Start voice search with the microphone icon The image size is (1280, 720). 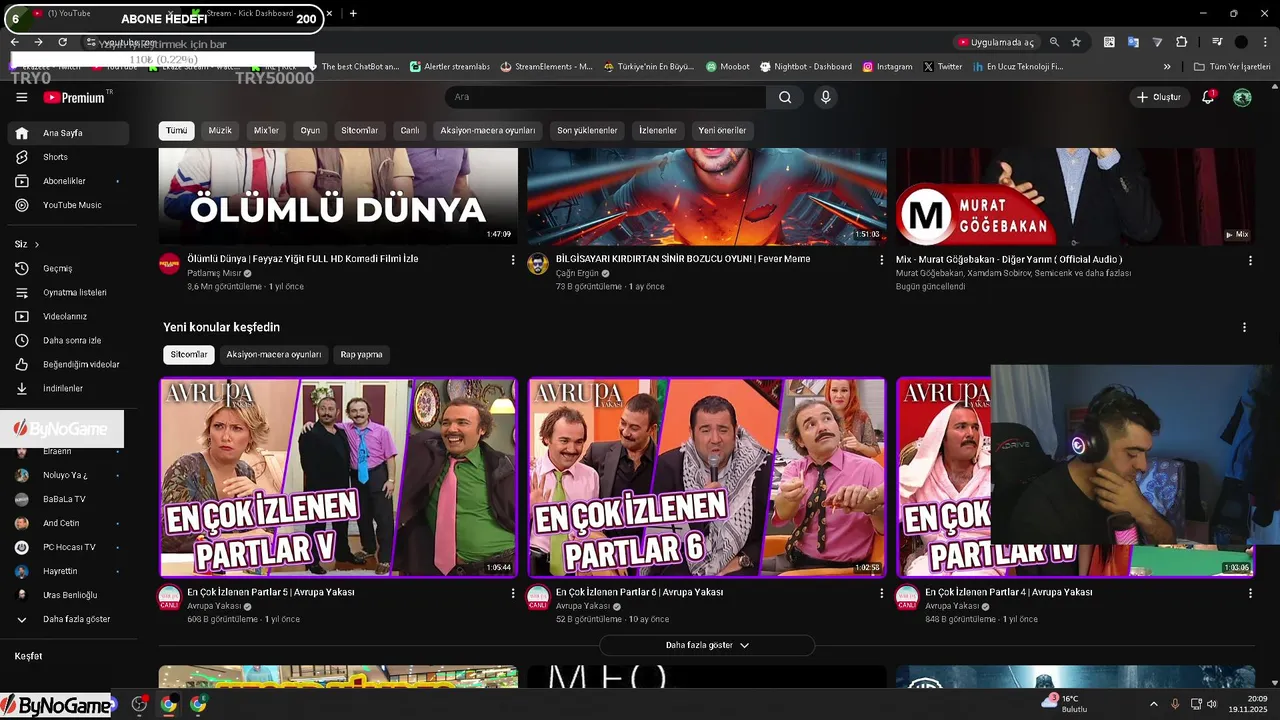(x=825, y=97)
